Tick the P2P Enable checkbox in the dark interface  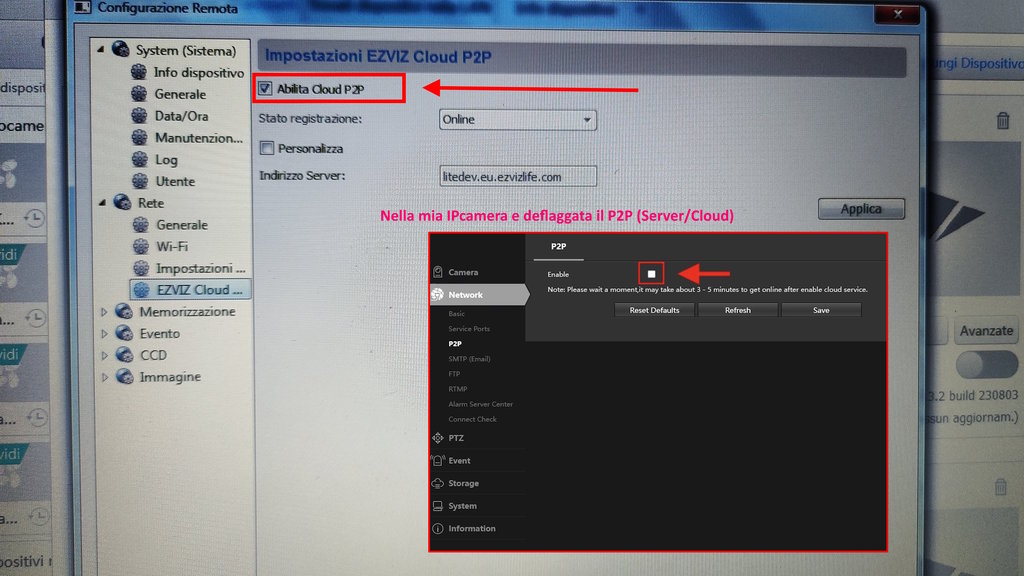651,274
